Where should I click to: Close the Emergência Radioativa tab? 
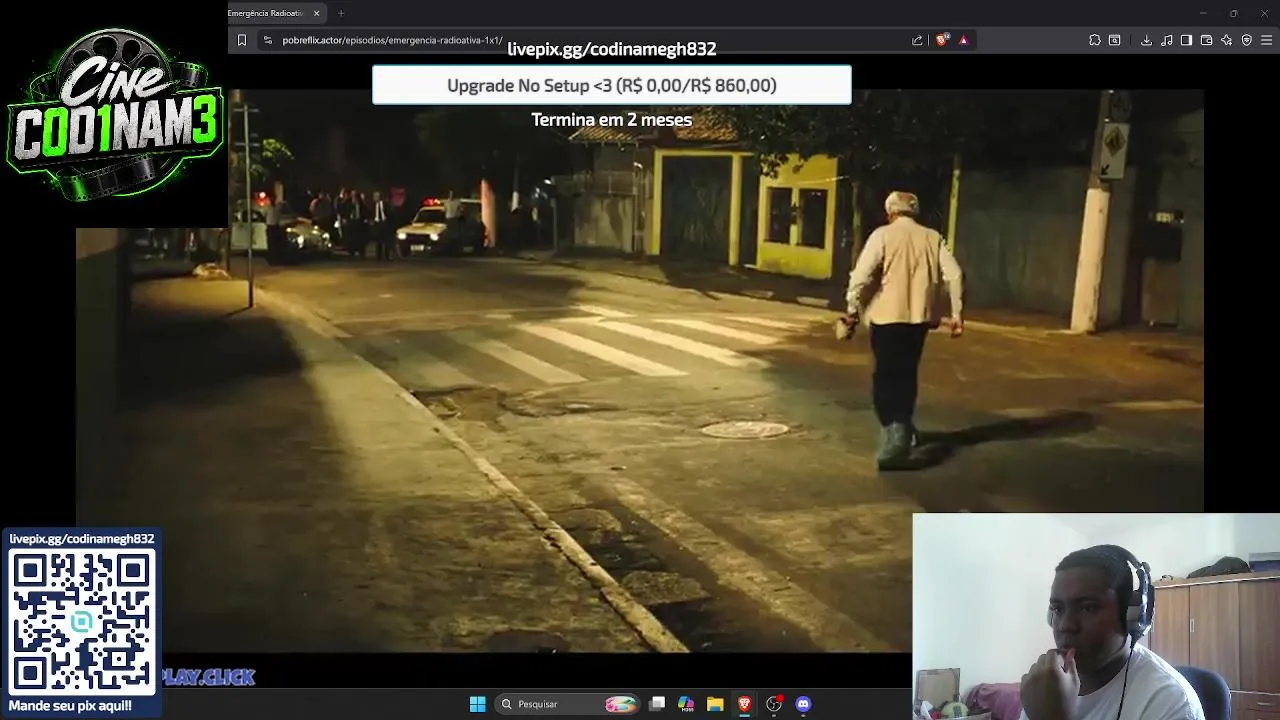click(317, 13)
